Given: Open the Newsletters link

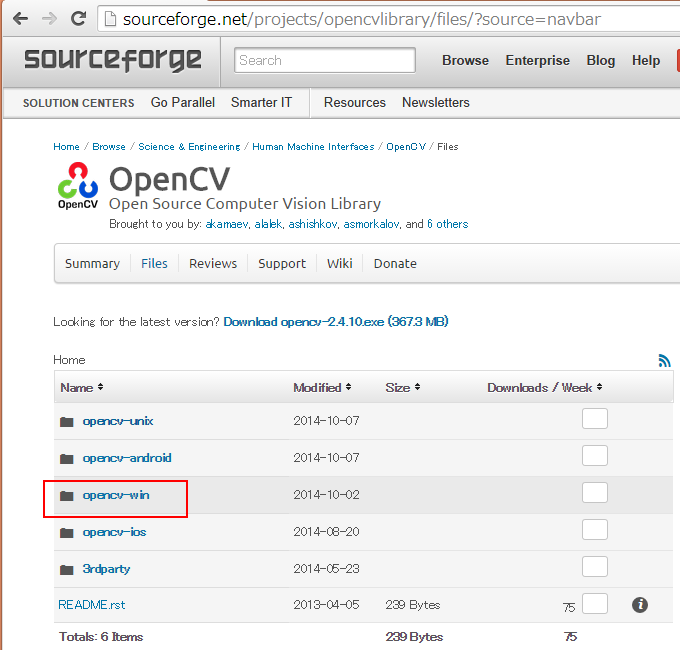Looking at the screenshot, I should 436,102.
